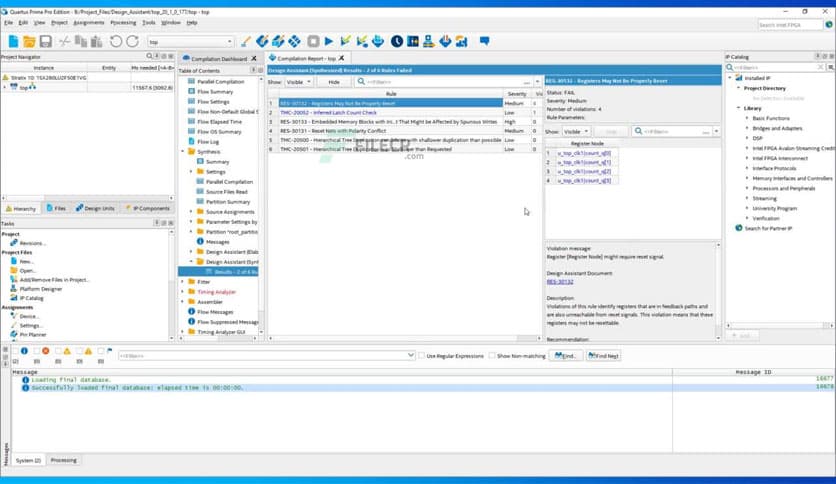Click the violation description vertical scrollbar
Viewport: 836px width, 484px height.
(718, 291)
